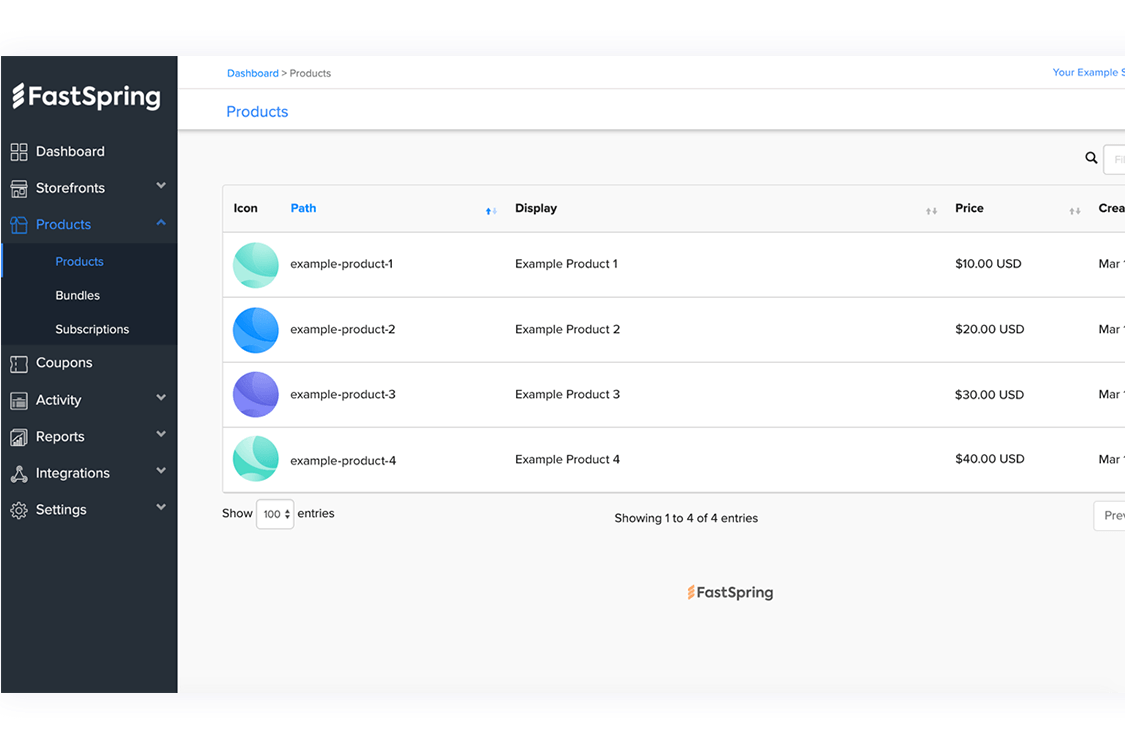The image size is (1125, 750).
Task: Open the Show entries count dropdown
Action: [x=275, y=514]
